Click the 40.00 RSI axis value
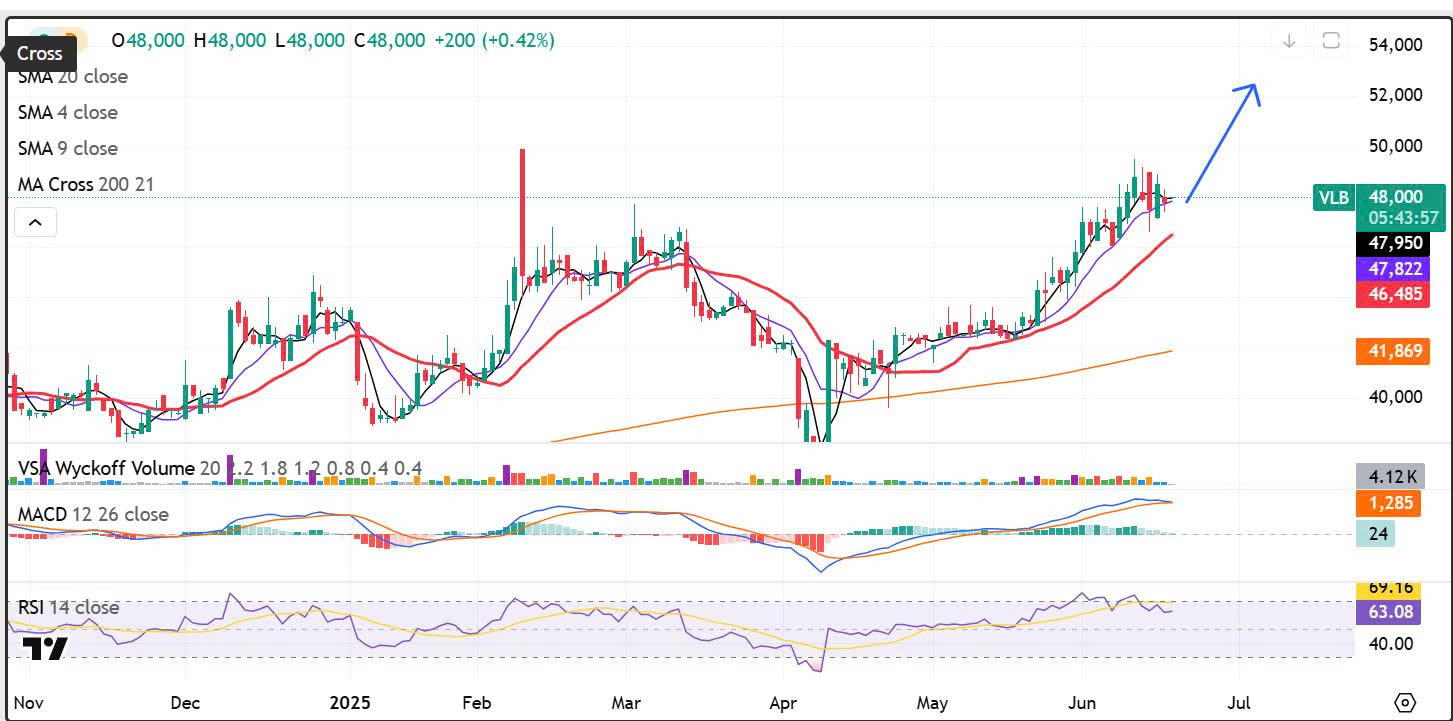1453x721 pixels. [x=1390, y=644]
